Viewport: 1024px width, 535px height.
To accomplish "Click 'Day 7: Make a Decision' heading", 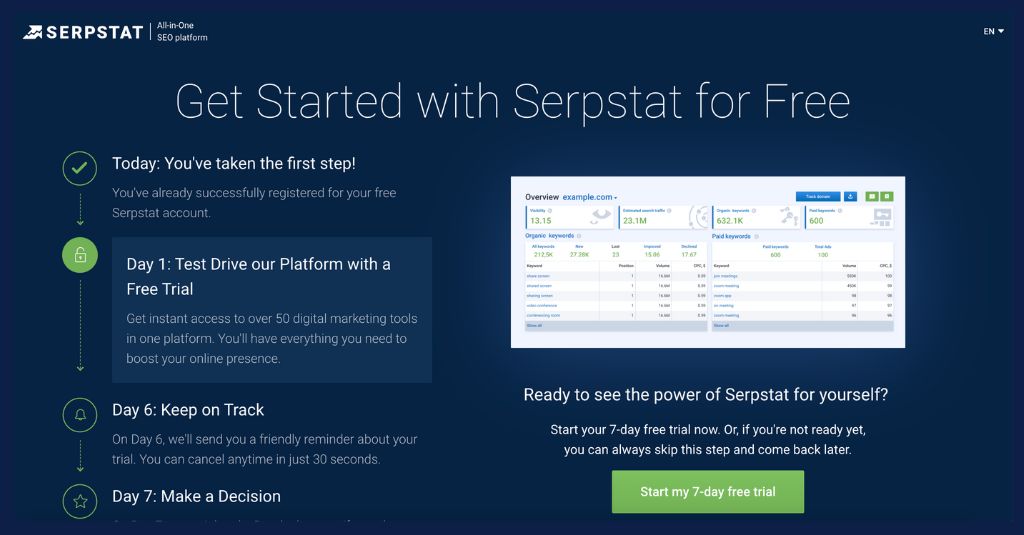I will point(196,496).
